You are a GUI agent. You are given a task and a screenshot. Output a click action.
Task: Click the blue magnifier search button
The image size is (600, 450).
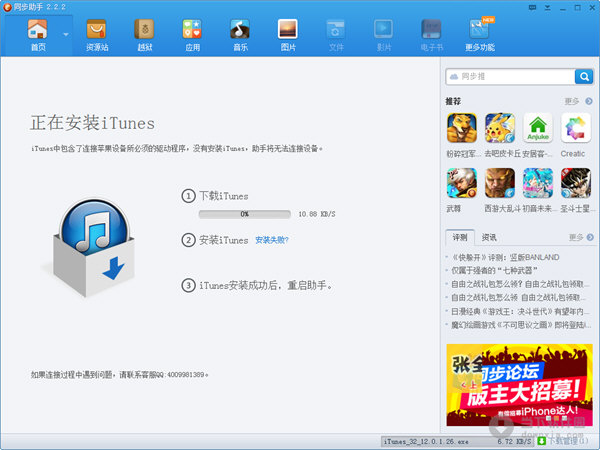click(584, 77)
